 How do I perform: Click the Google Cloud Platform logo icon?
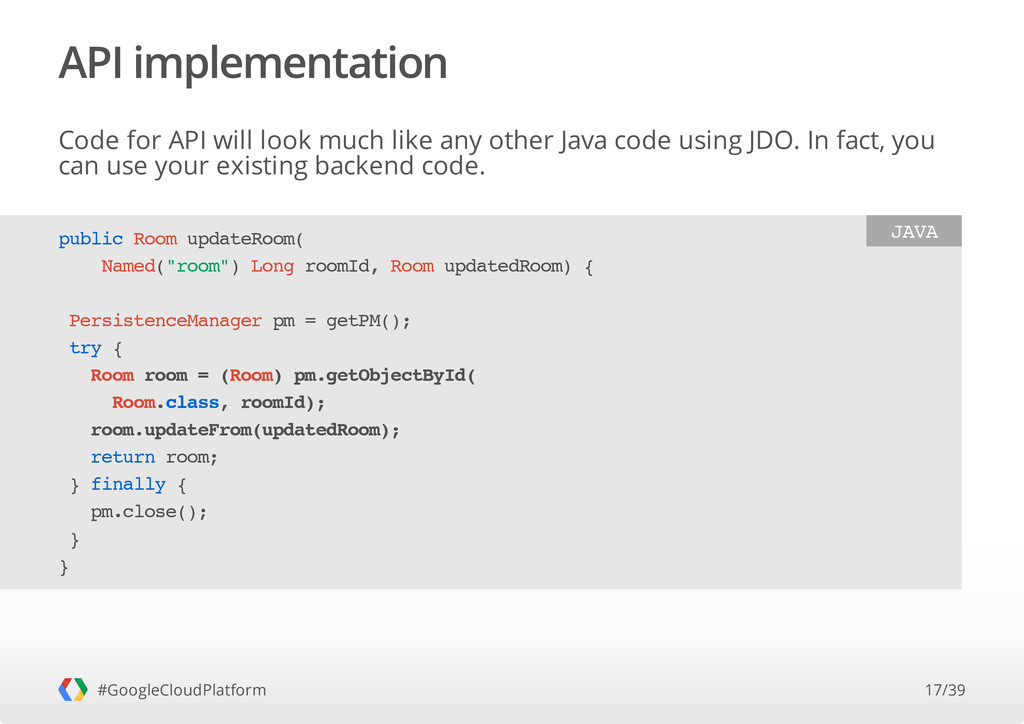[x=72, y=689]
